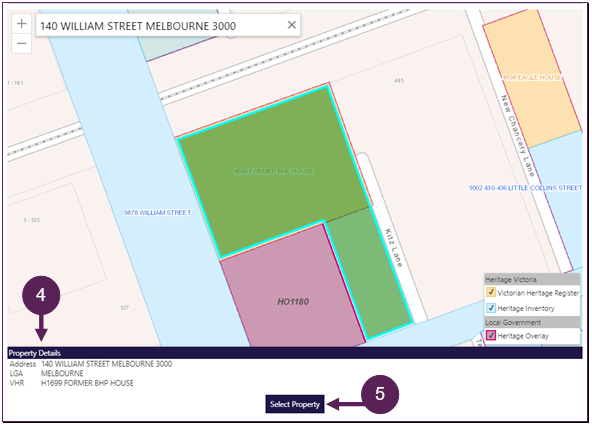Click the Select Property button

click(294, 404)
